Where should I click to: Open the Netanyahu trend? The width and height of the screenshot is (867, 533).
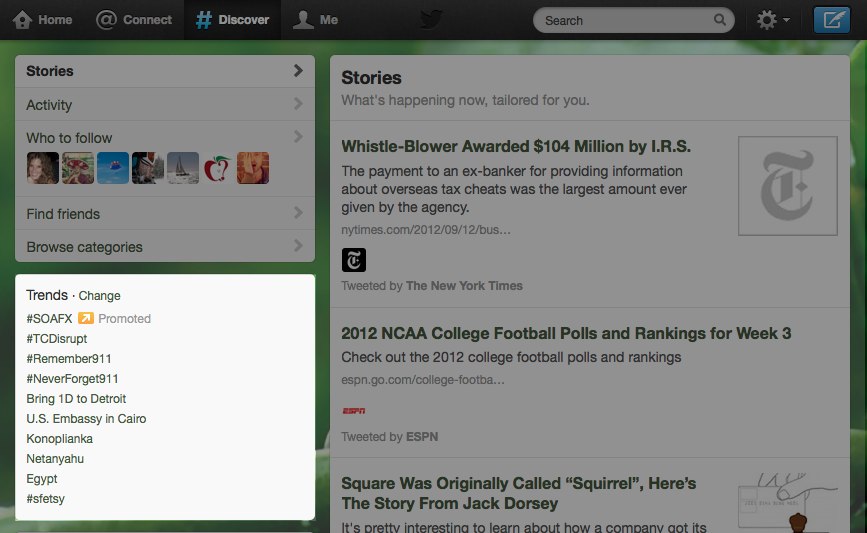[x=55, y=458]
